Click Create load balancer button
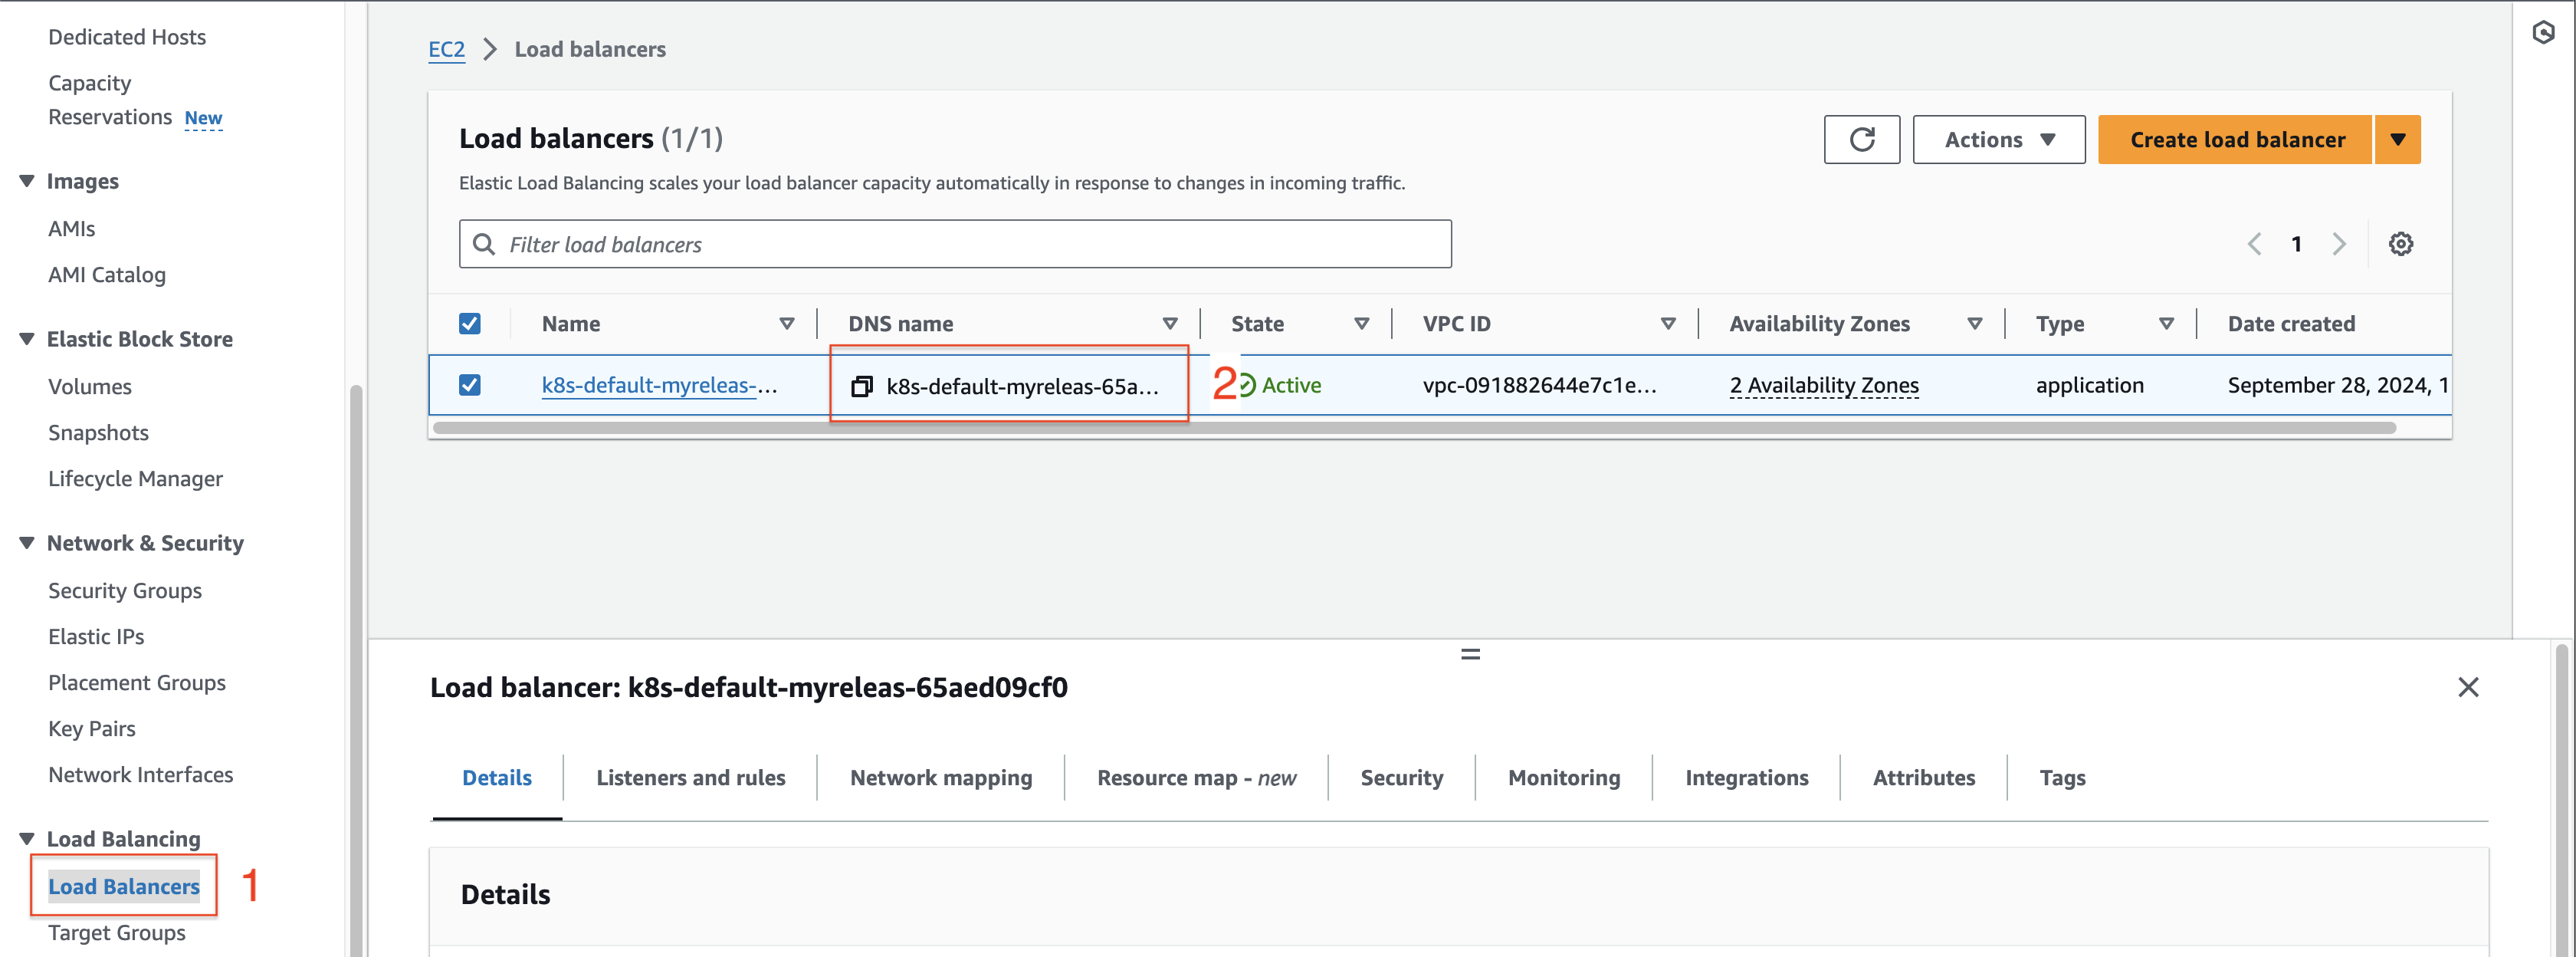 (2236, 139)
